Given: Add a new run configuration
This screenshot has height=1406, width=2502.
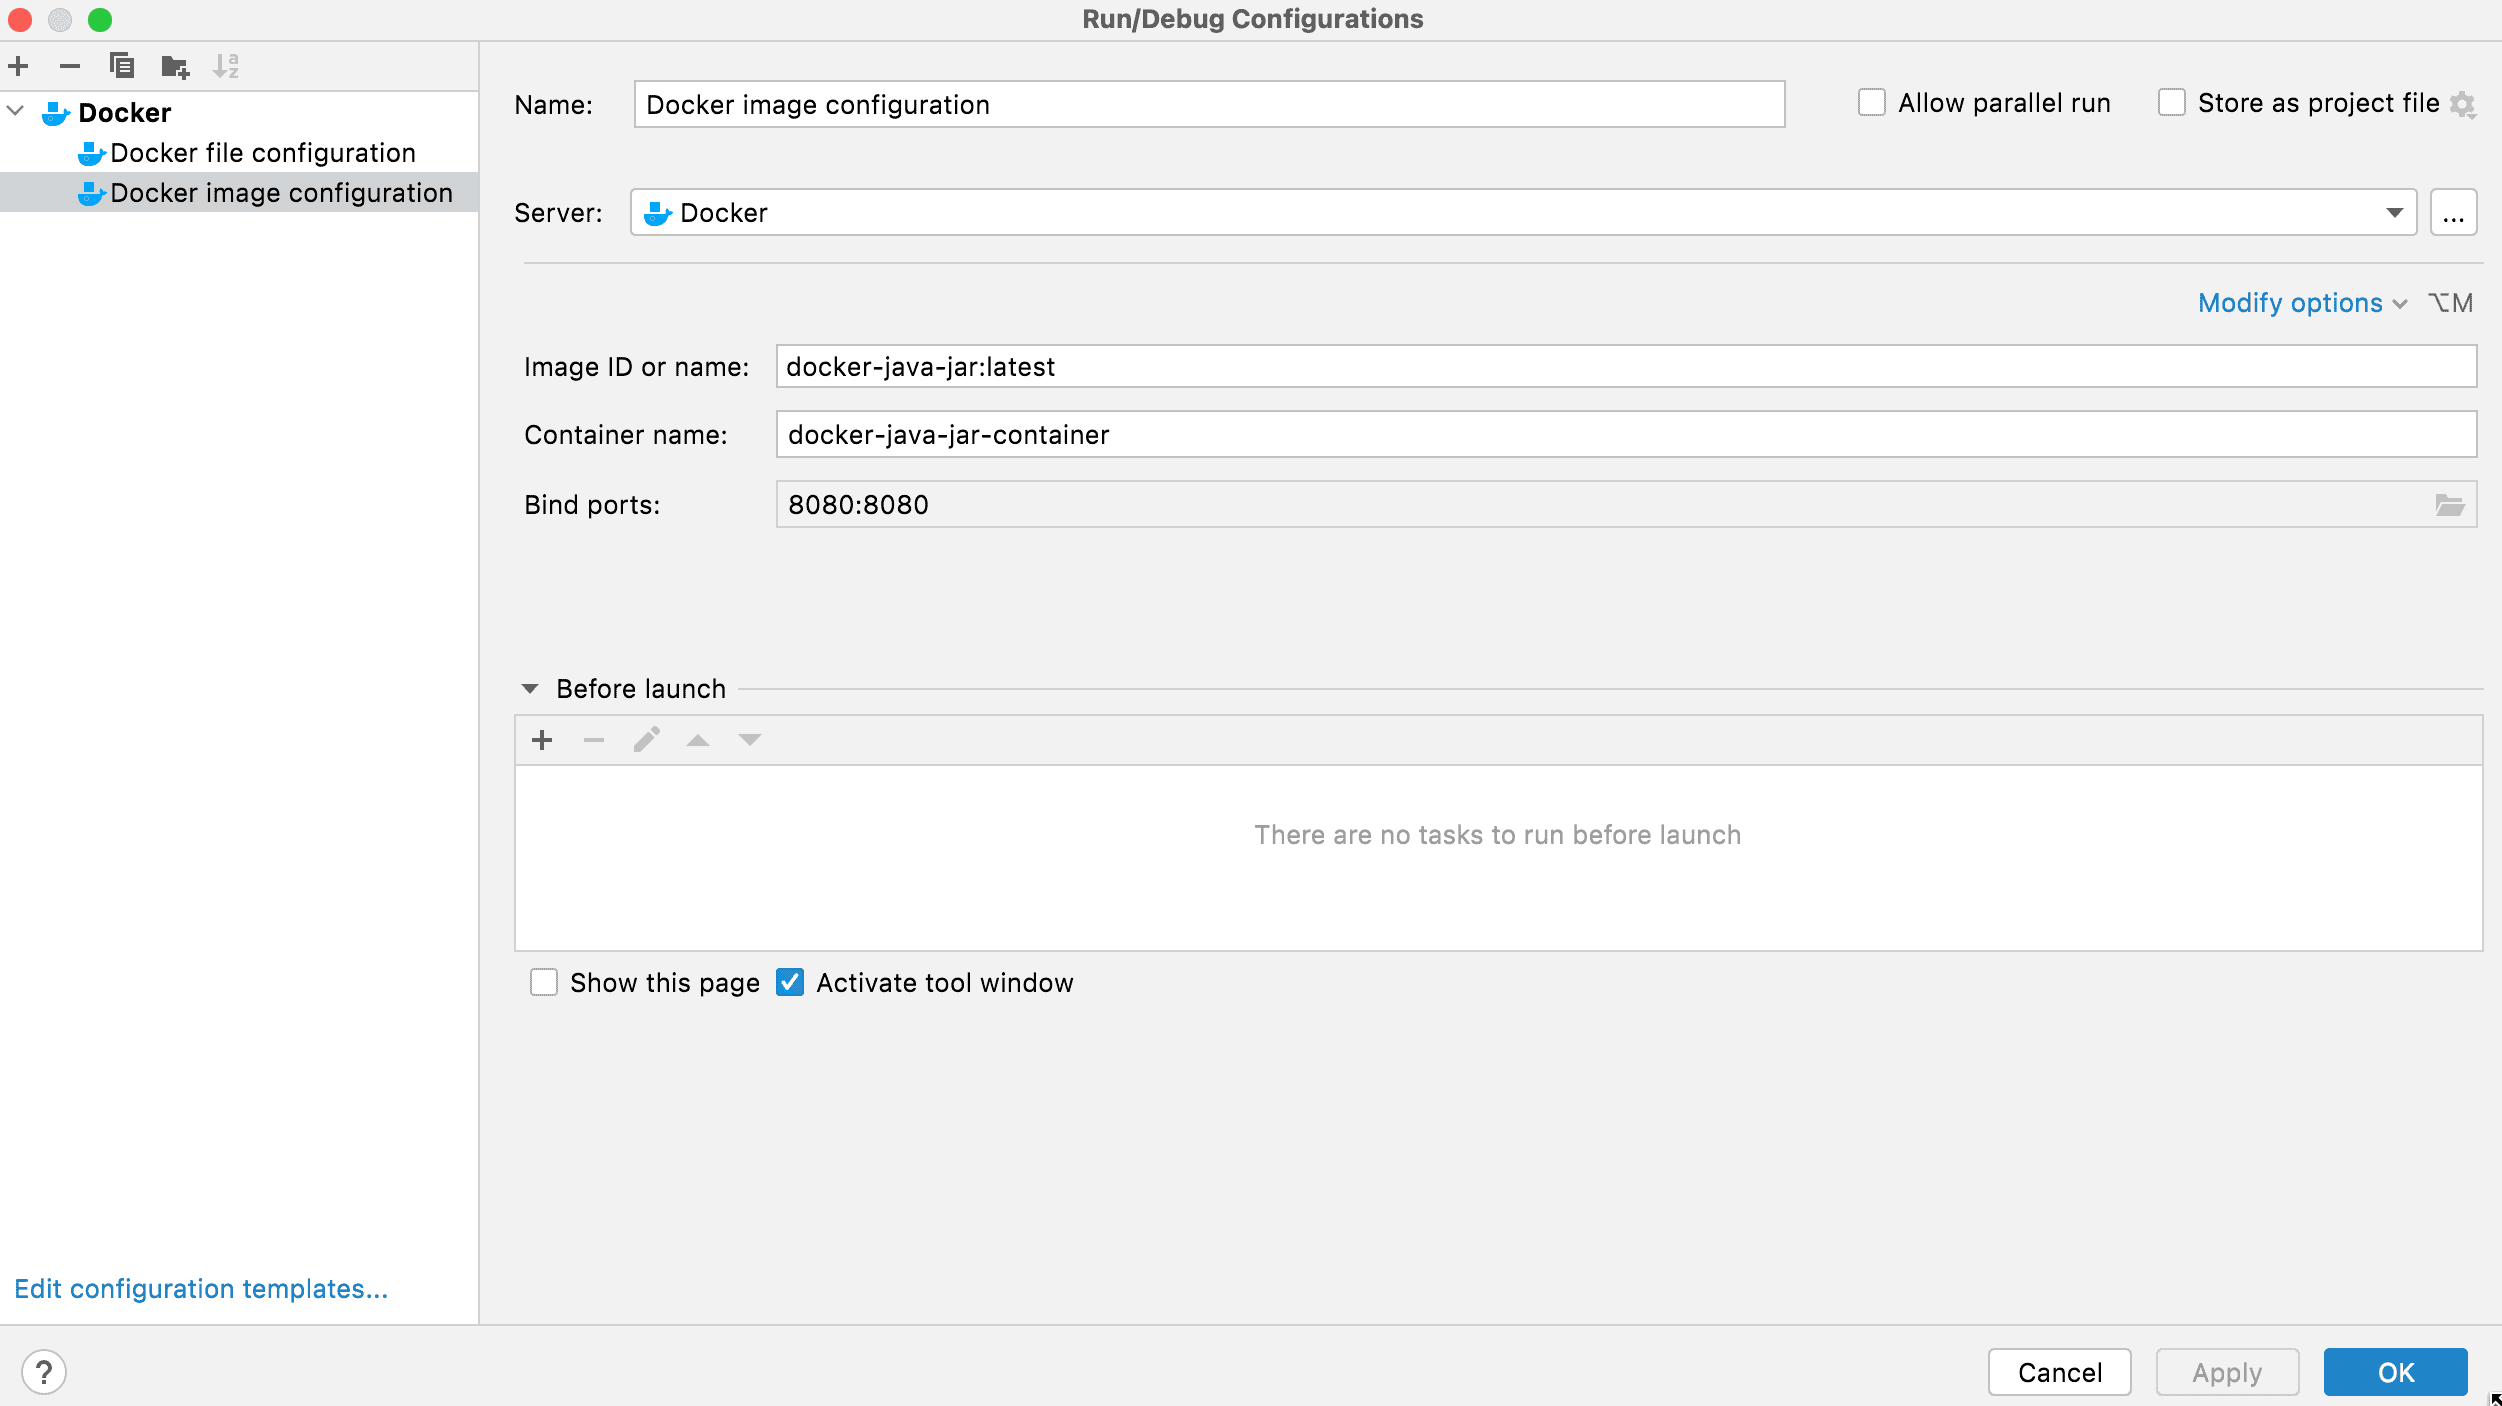Looking at the screenshot, I should [x=19, y=65].
